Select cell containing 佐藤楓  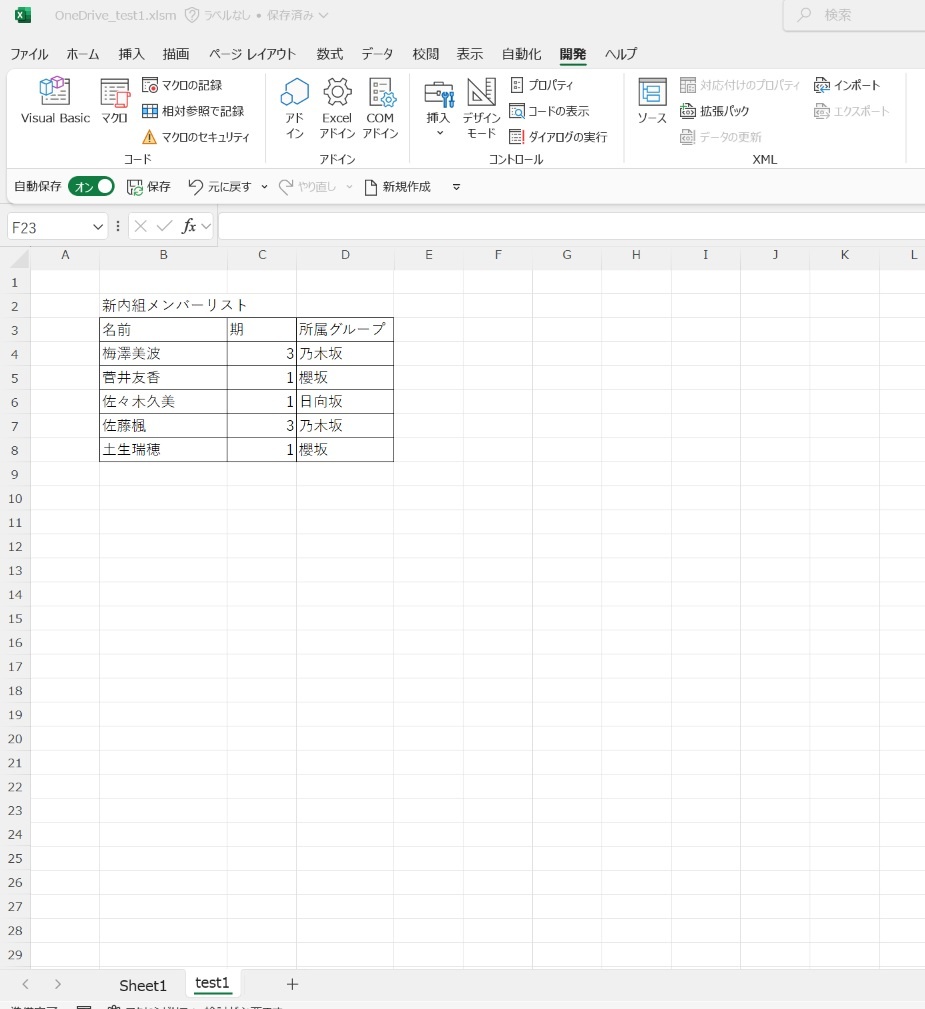pos(164,425)
